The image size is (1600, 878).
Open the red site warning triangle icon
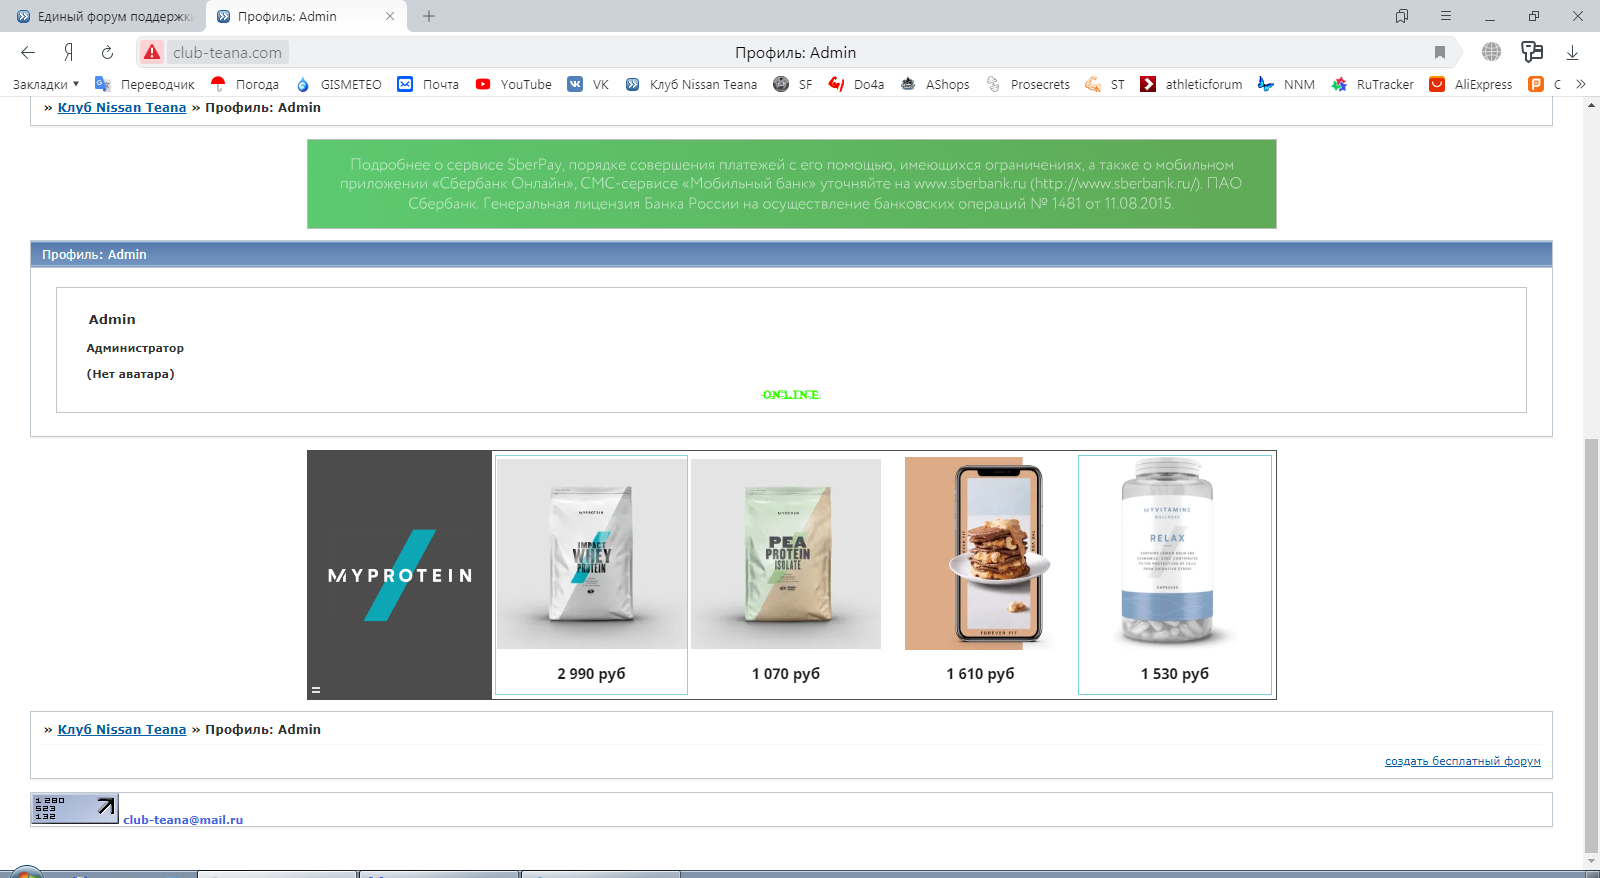pos(152,52)
